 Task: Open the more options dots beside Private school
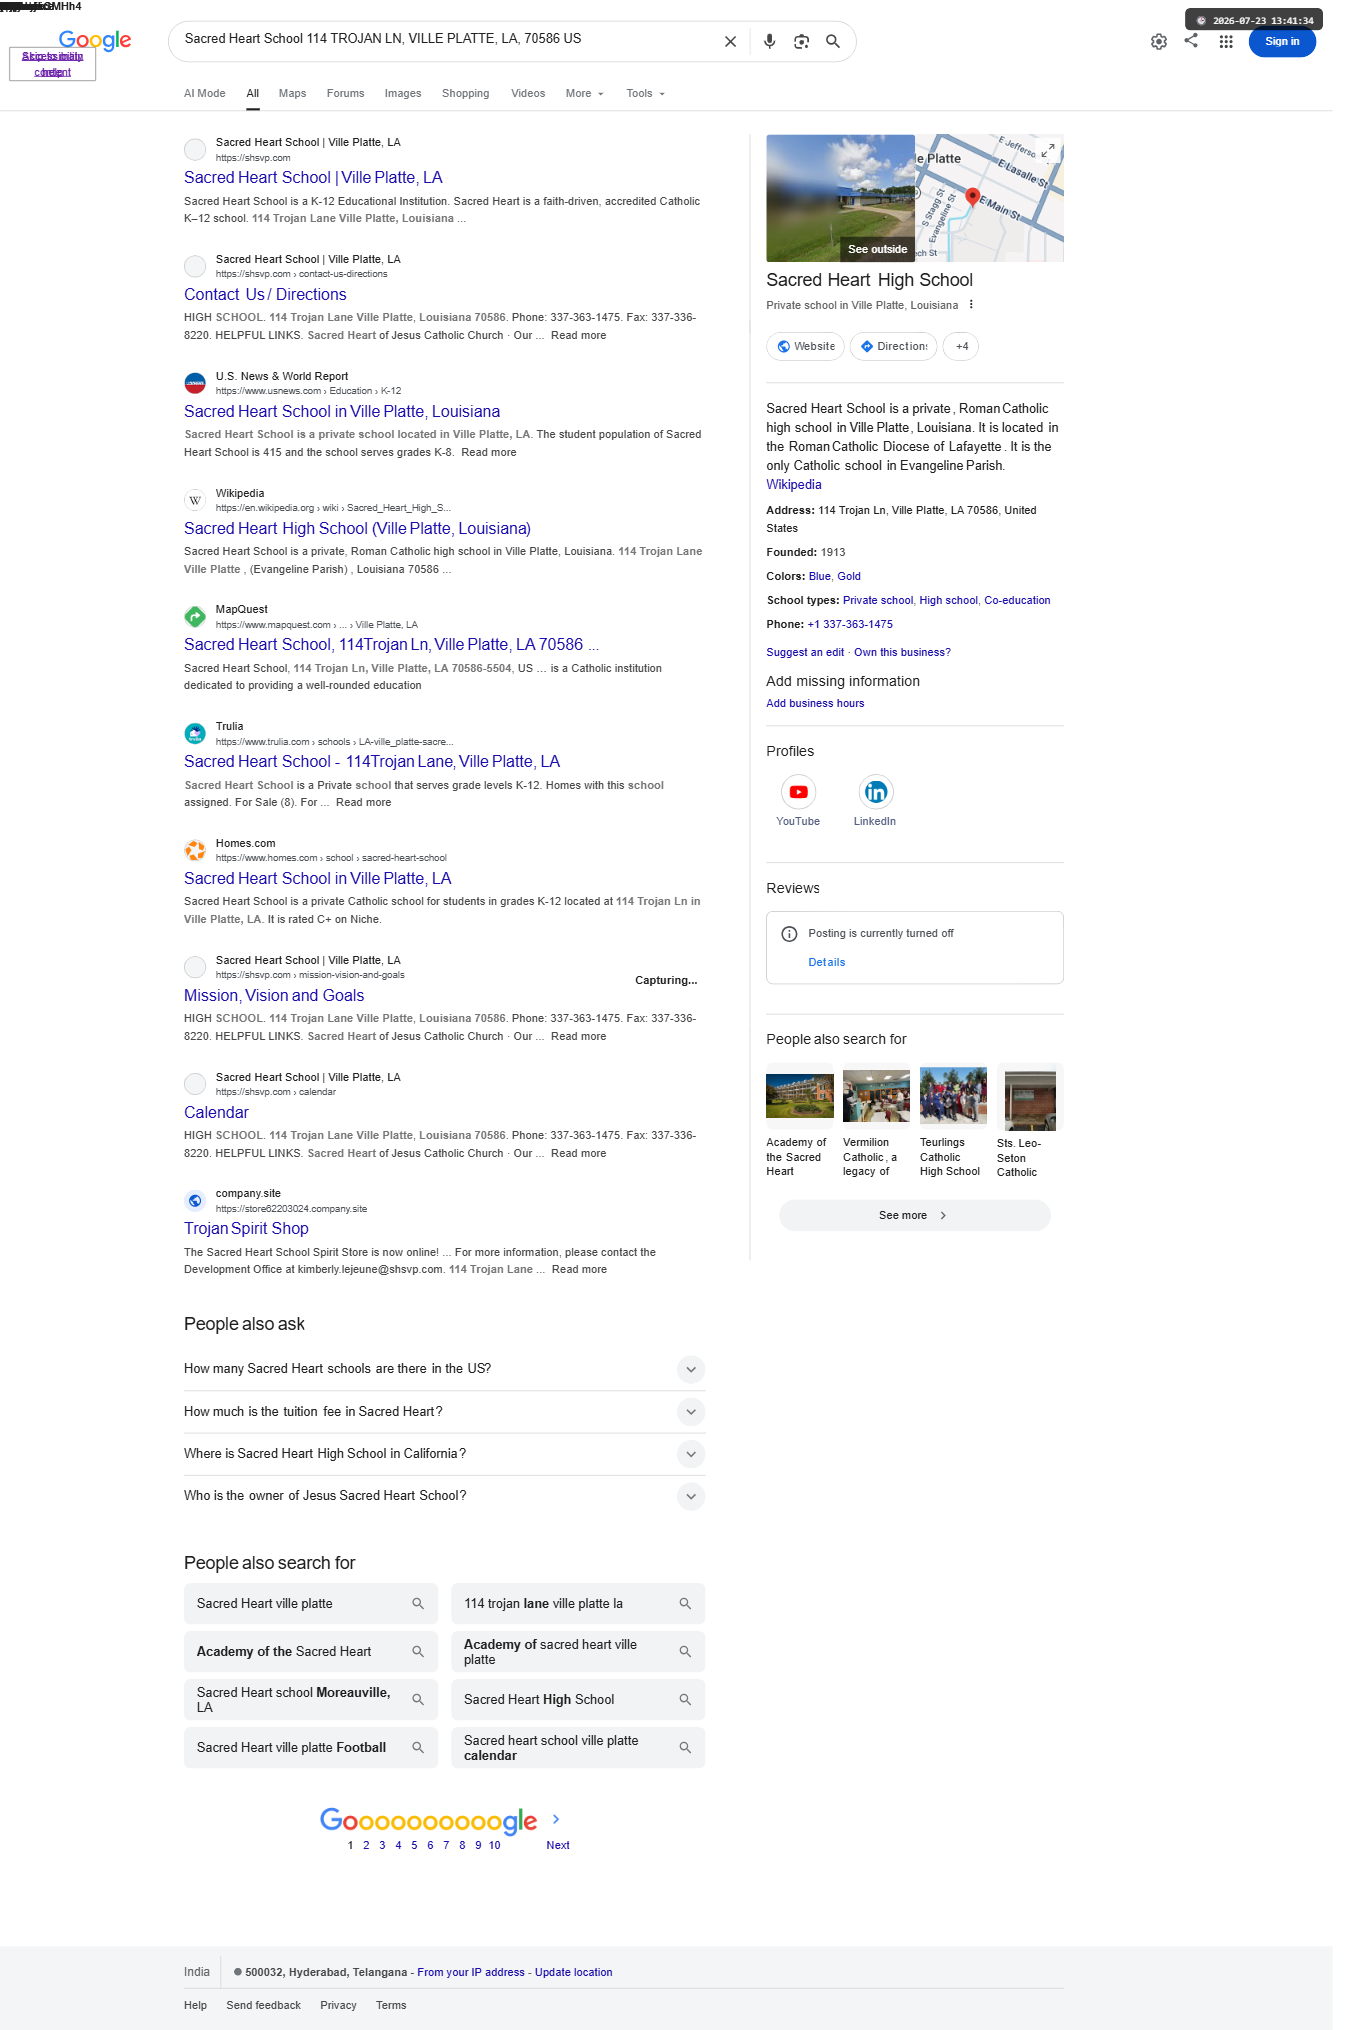point(971,305)
